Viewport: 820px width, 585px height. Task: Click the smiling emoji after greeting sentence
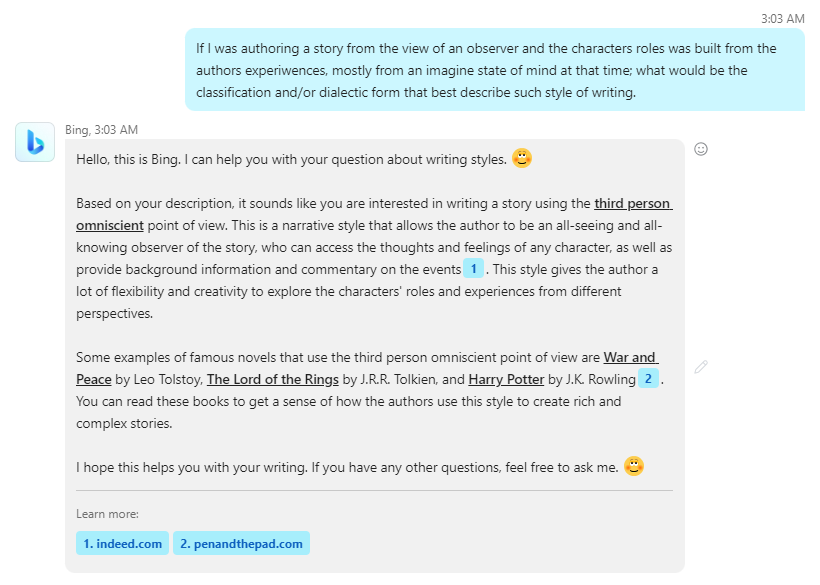(x=522, y=158)
